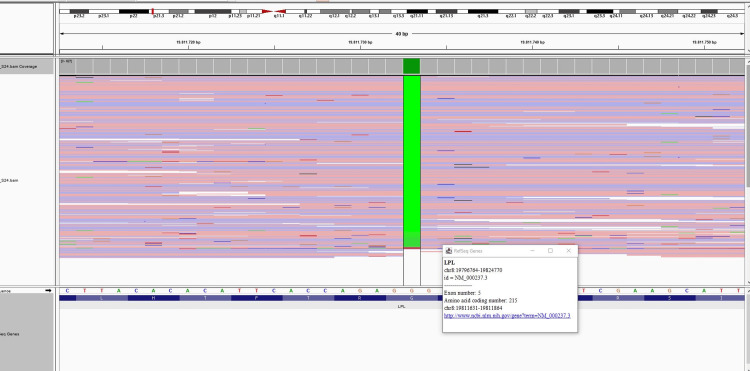Toggle the sequence strand direction arrow
This screenshot has height=371, width=750.
click(x=48, y=290)
